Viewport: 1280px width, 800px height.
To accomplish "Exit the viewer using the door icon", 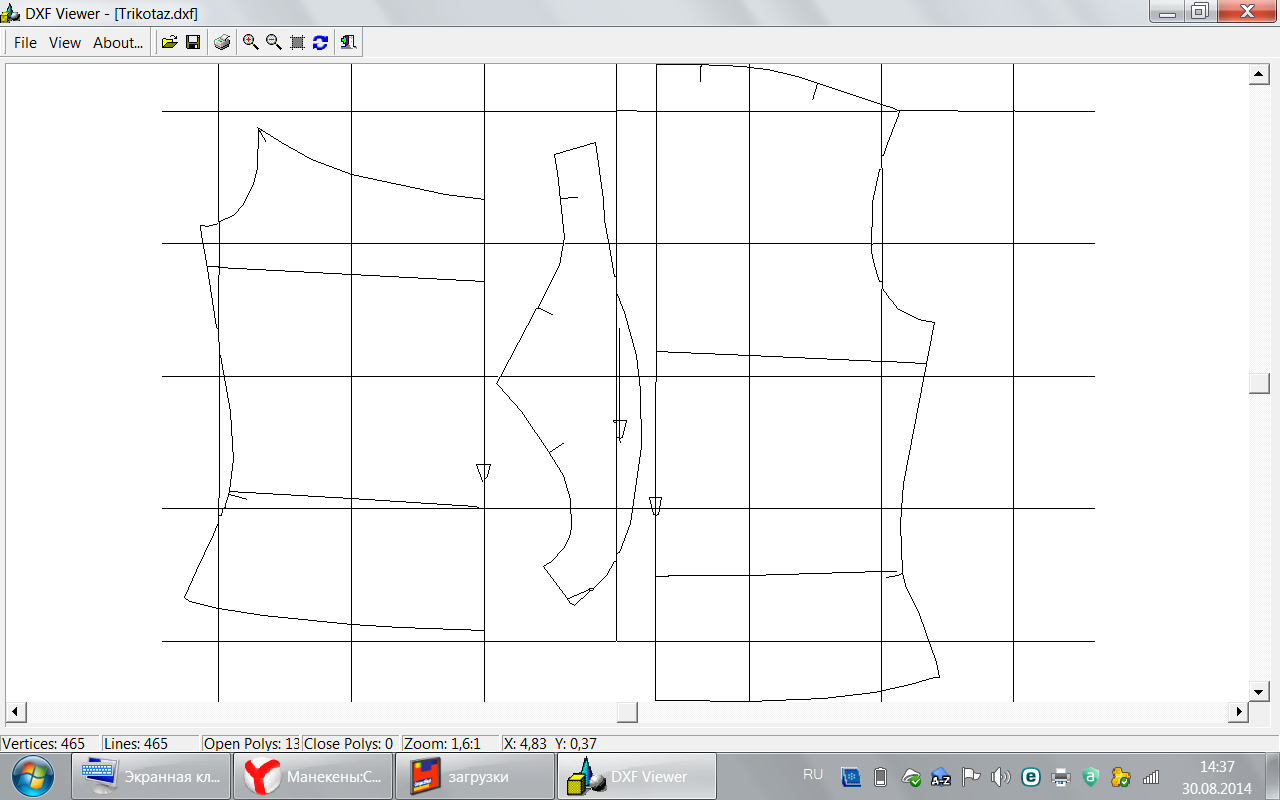I will coord(348,42).
